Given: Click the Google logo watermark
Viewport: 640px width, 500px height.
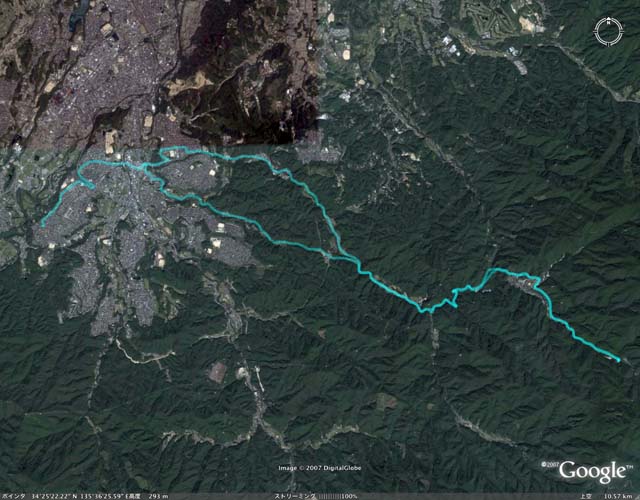Looking at the screenshot, I should [x=592, y=471].
